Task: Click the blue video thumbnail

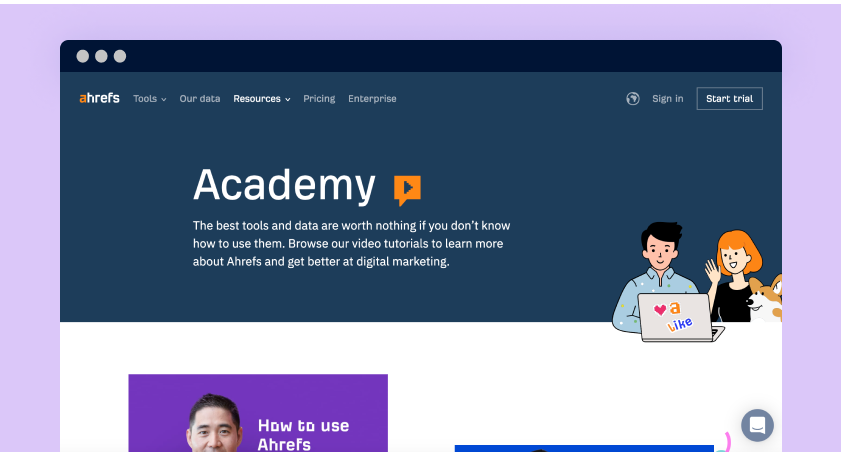Action: click(x=584, y=448)
